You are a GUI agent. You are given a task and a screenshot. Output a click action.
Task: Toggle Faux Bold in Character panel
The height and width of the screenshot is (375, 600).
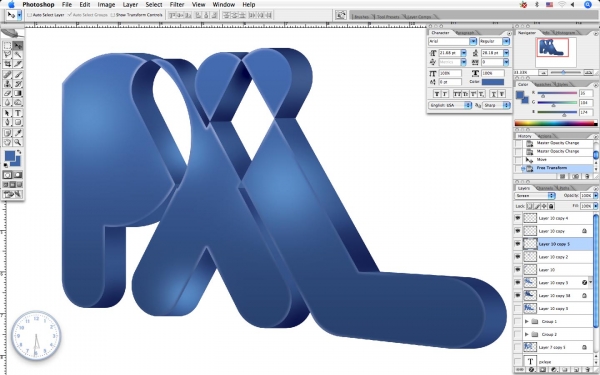tap(437, 94)
